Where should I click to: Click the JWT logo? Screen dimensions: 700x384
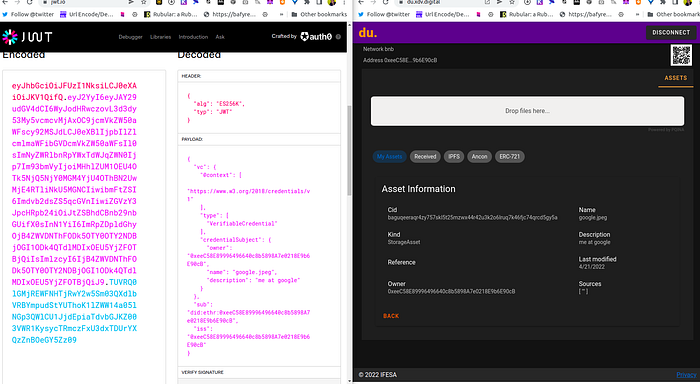coord(27,37)
